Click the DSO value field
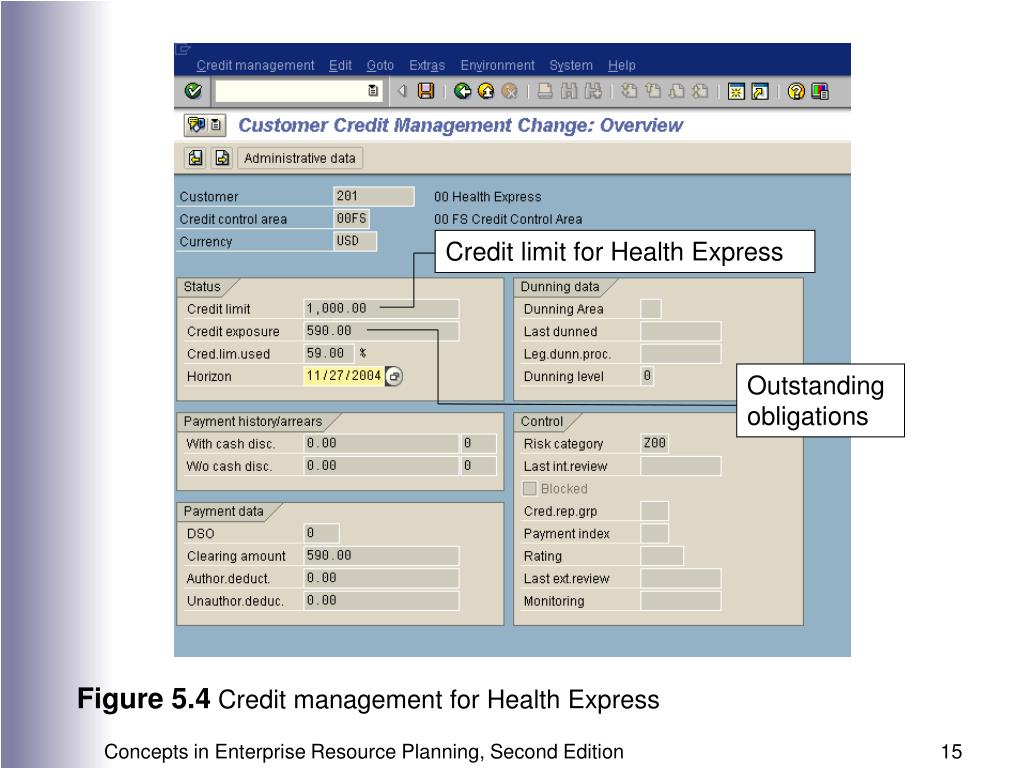The image size is (1024, 768). click(x=321, y=533)
